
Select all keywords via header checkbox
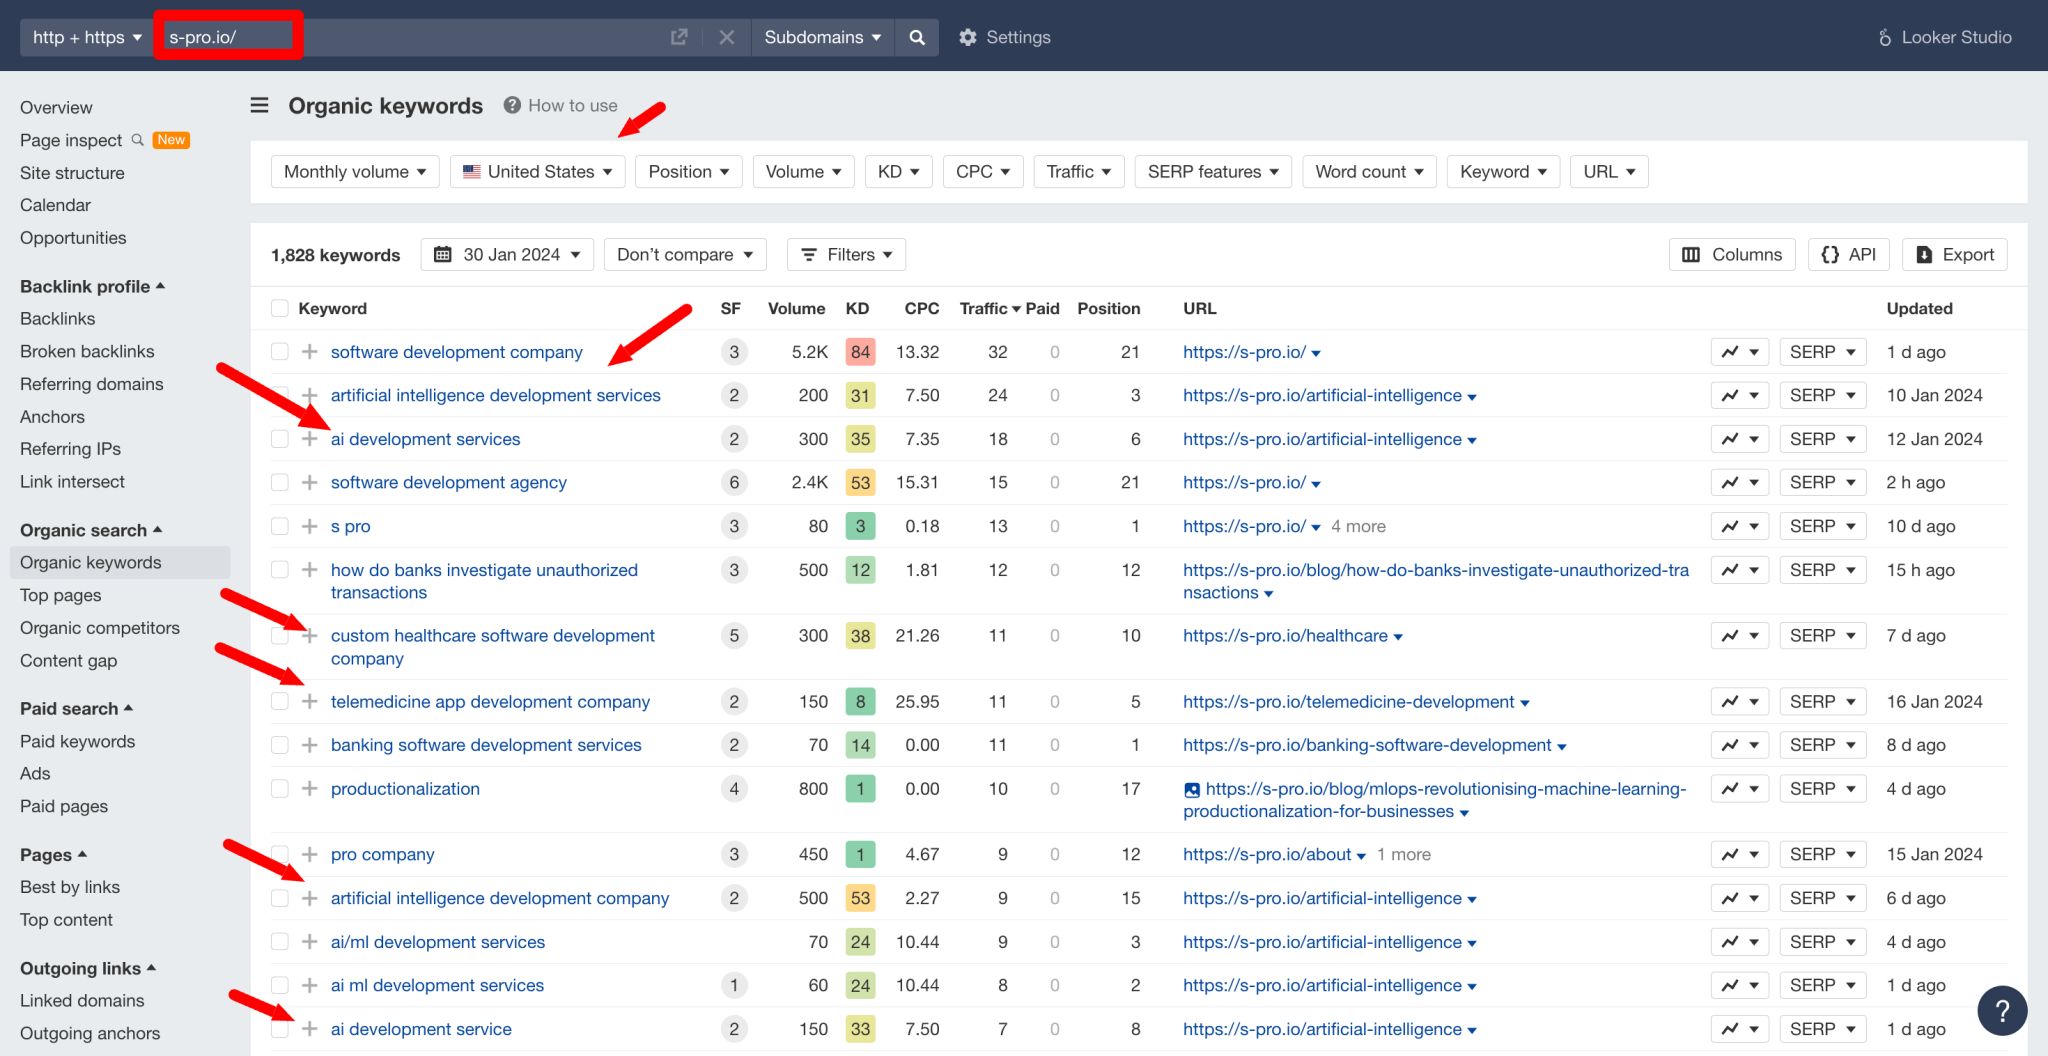pyautogui.click(x=280, y=308)
